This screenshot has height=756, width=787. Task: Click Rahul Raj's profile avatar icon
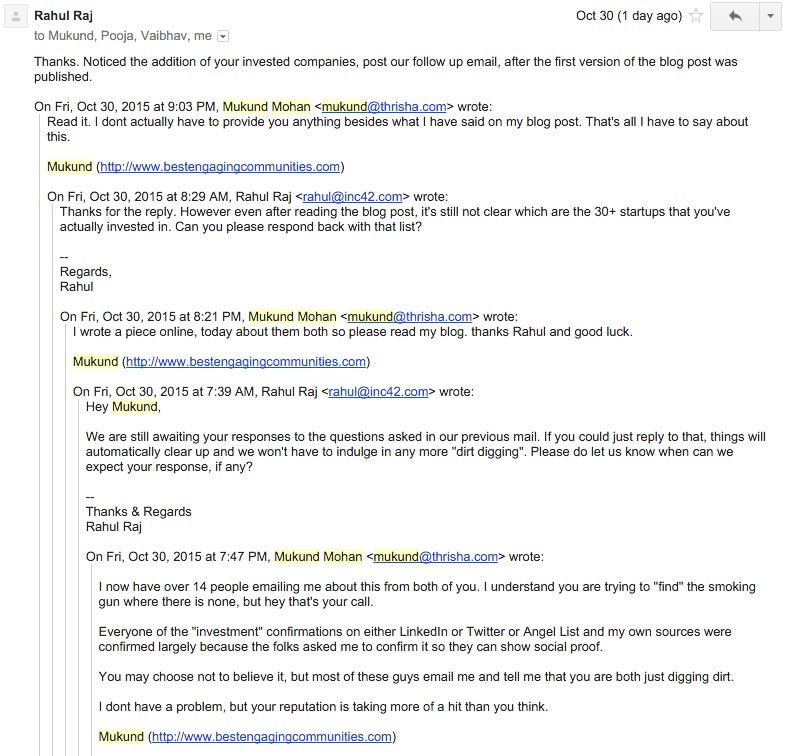[x=16, y=17]
